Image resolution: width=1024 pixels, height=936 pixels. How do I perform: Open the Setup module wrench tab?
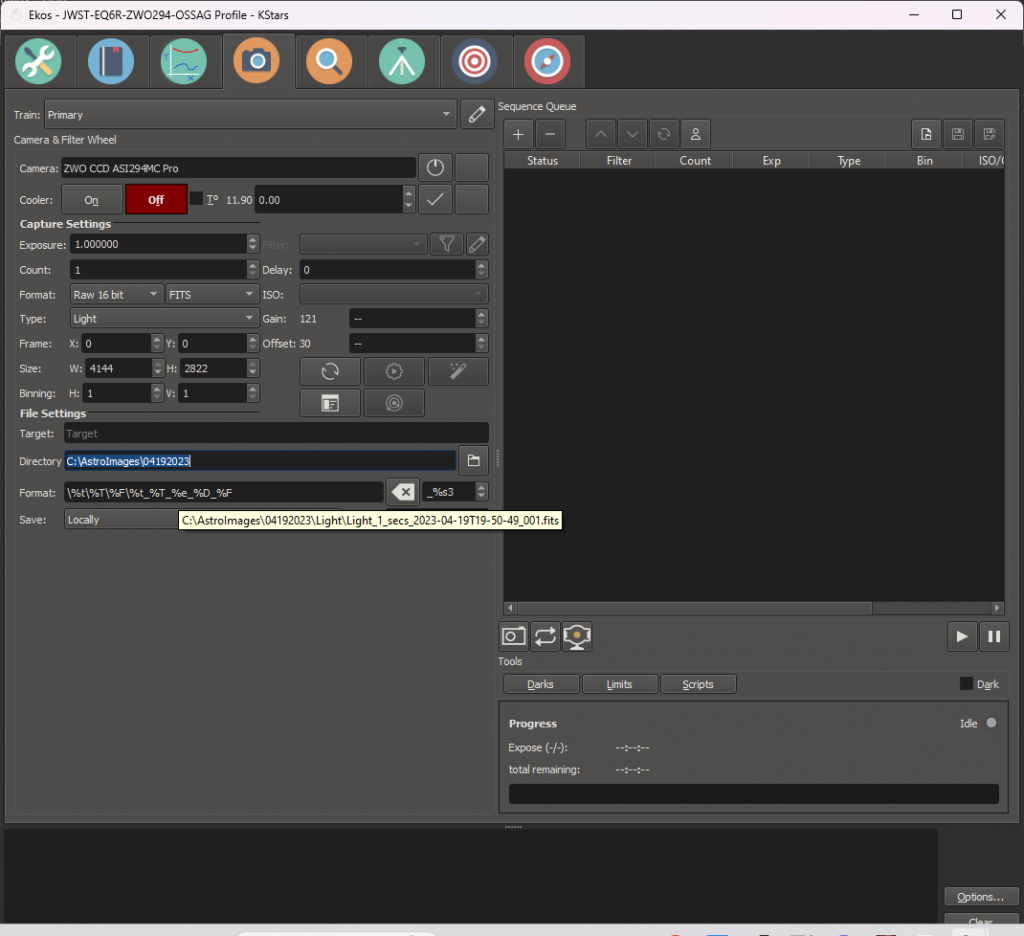tap(38, 62)
